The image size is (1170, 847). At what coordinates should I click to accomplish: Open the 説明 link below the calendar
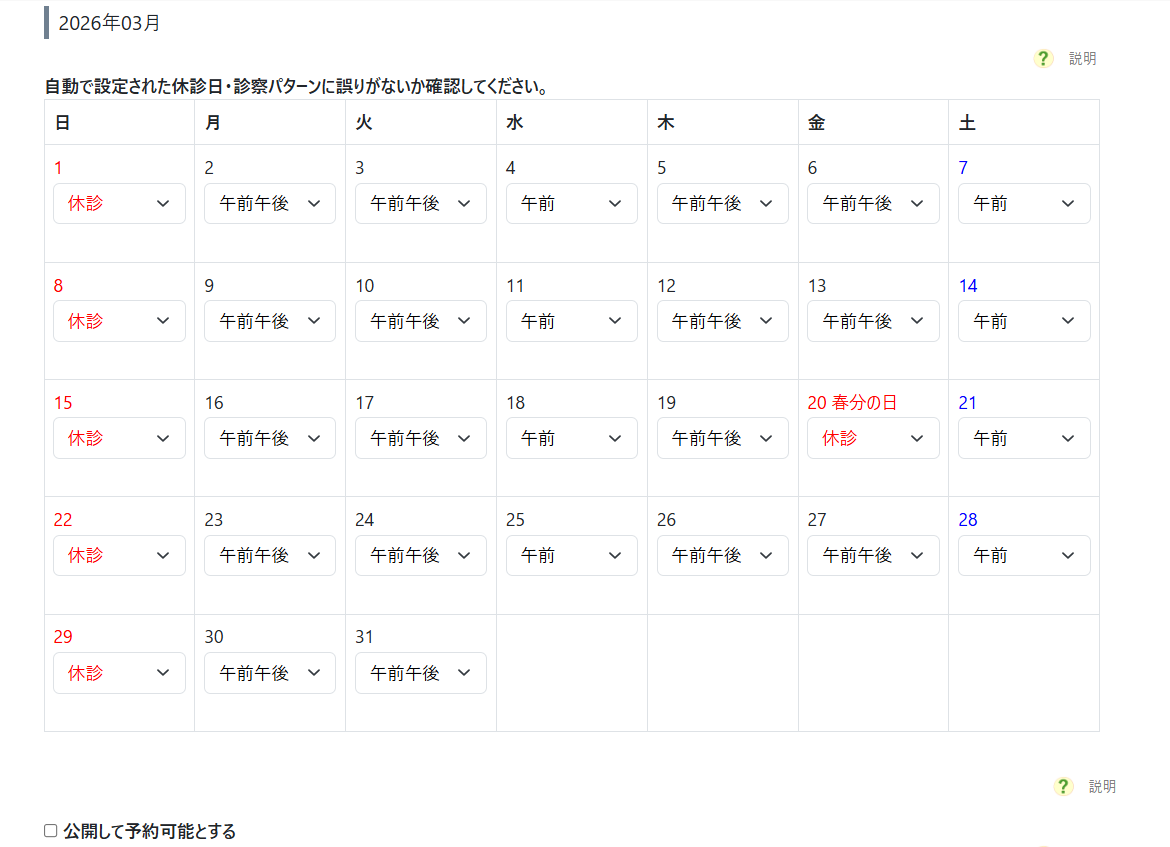1102,787
